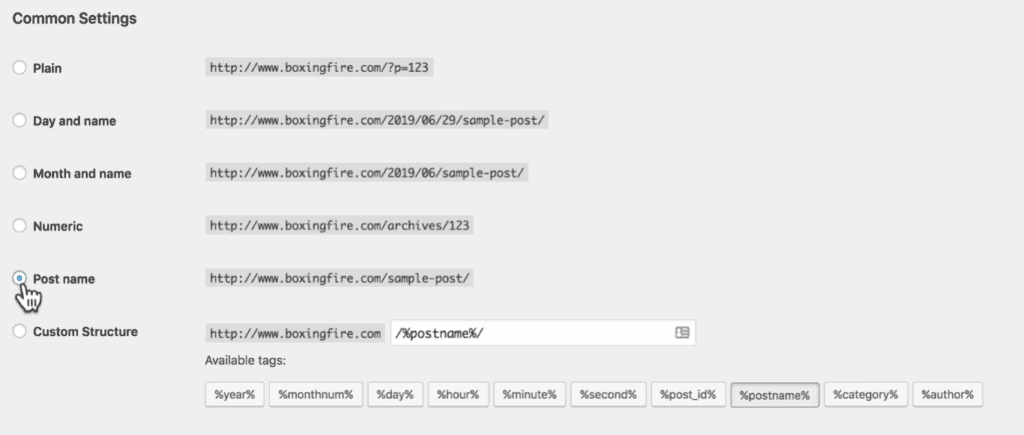Add the %post_id% tag

(x=688, y=395)
